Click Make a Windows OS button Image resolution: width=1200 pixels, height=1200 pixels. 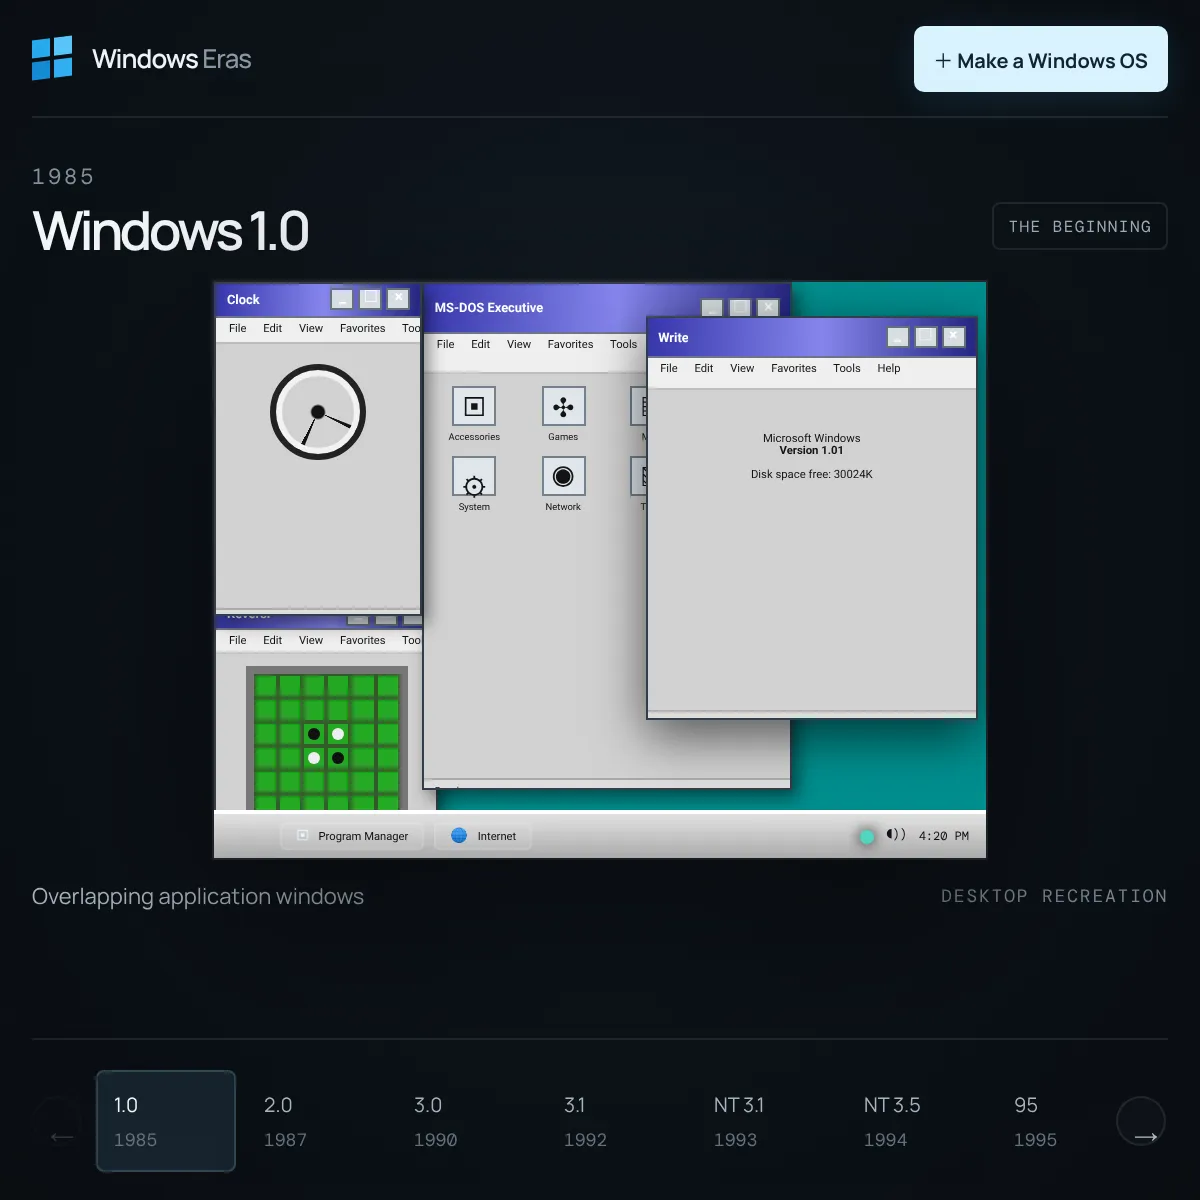pos(1041,59)
